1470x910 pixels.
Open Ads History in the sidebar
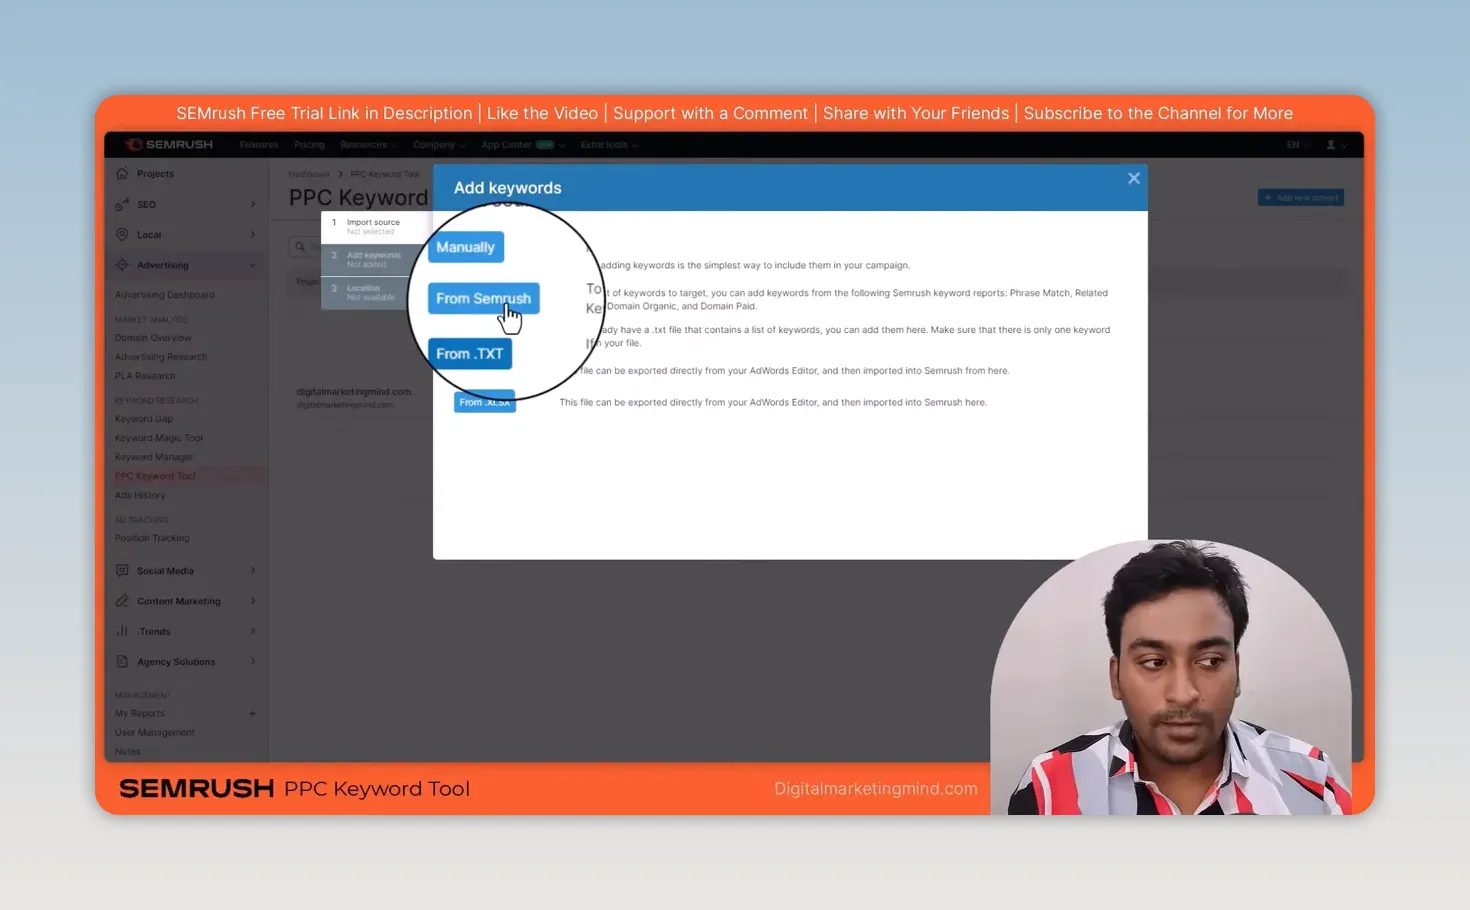click(140, 495)
